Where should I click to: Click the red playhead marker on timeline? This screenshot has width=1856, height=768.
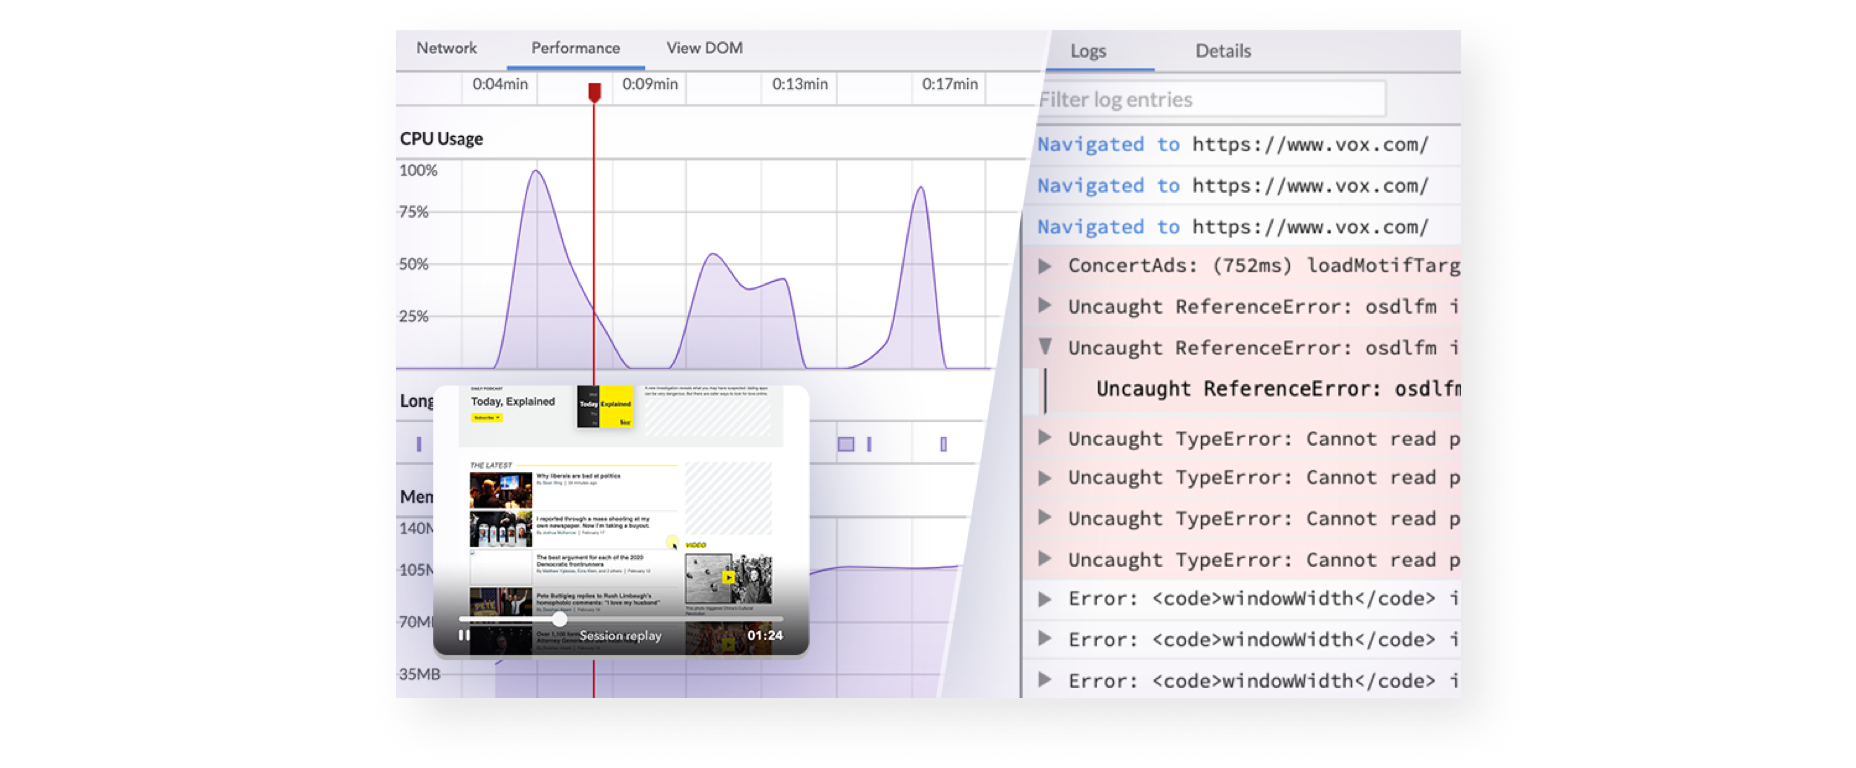(x=594, y=92)
